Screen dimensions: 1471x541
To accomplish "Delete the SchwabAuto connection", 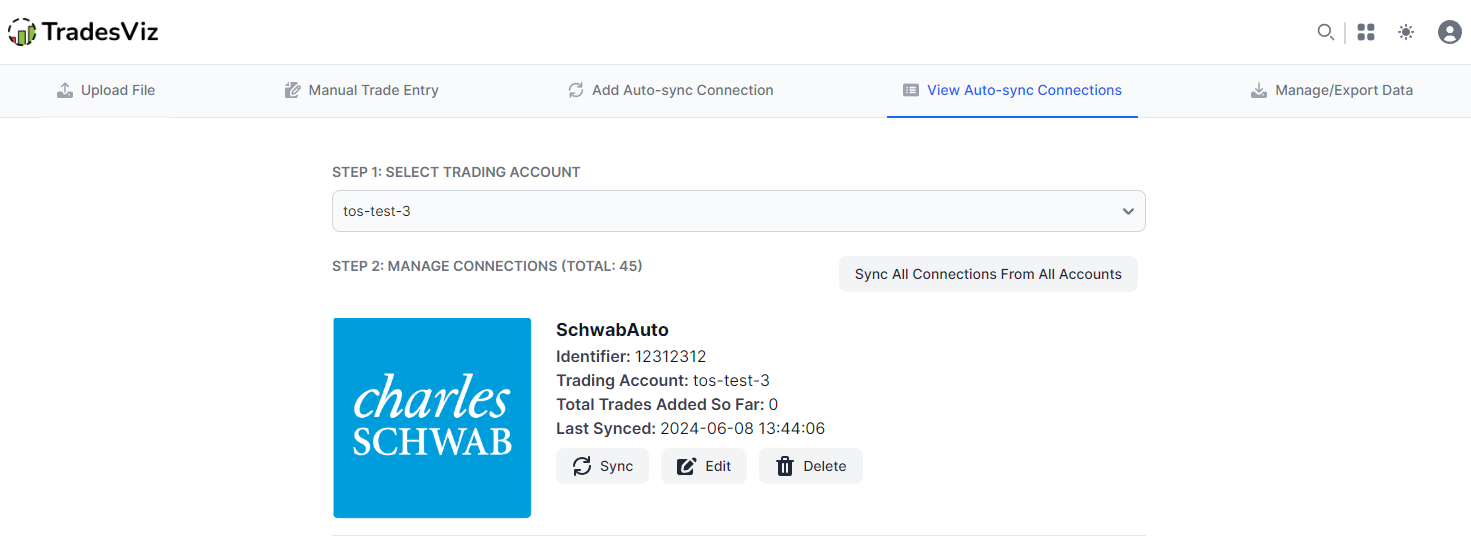I will click(x=811, y=466).
